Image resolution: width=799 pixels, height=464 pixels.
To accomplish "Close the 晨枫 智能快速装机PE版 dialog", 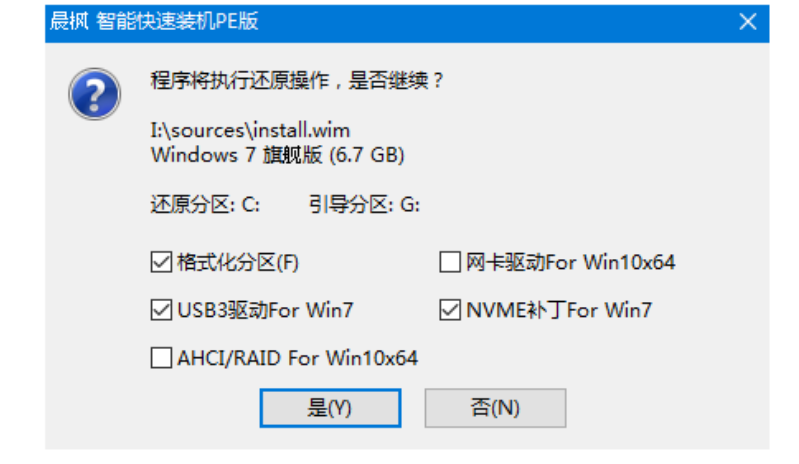I will tap(748, 22).
